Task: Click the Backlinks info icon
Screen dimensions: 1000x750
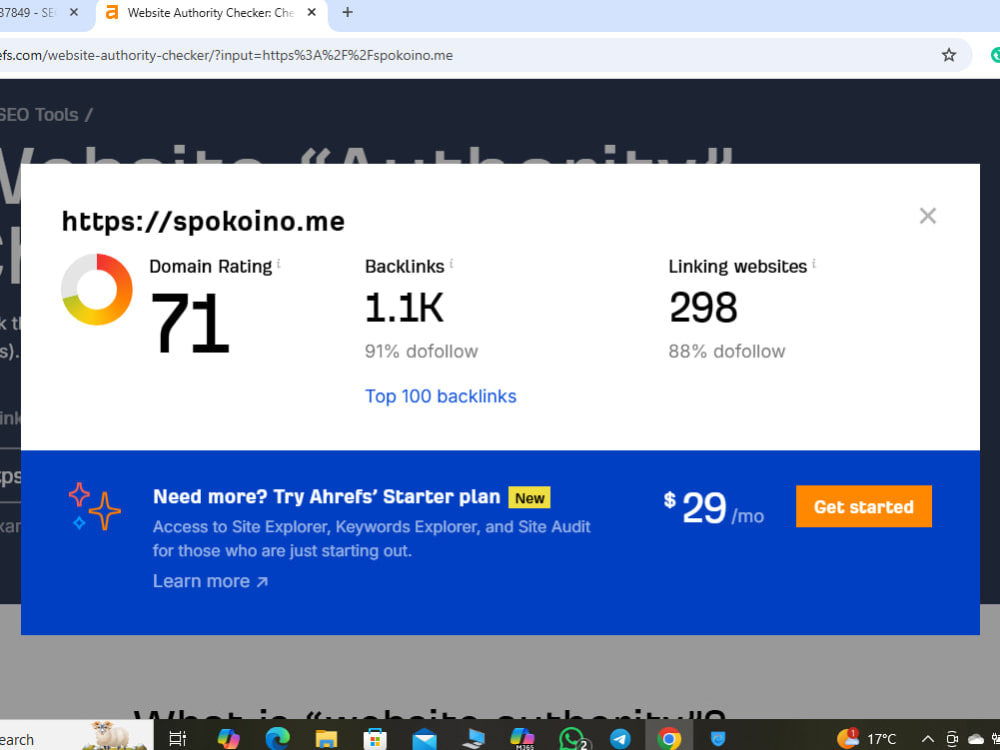Action: (452, 263)
